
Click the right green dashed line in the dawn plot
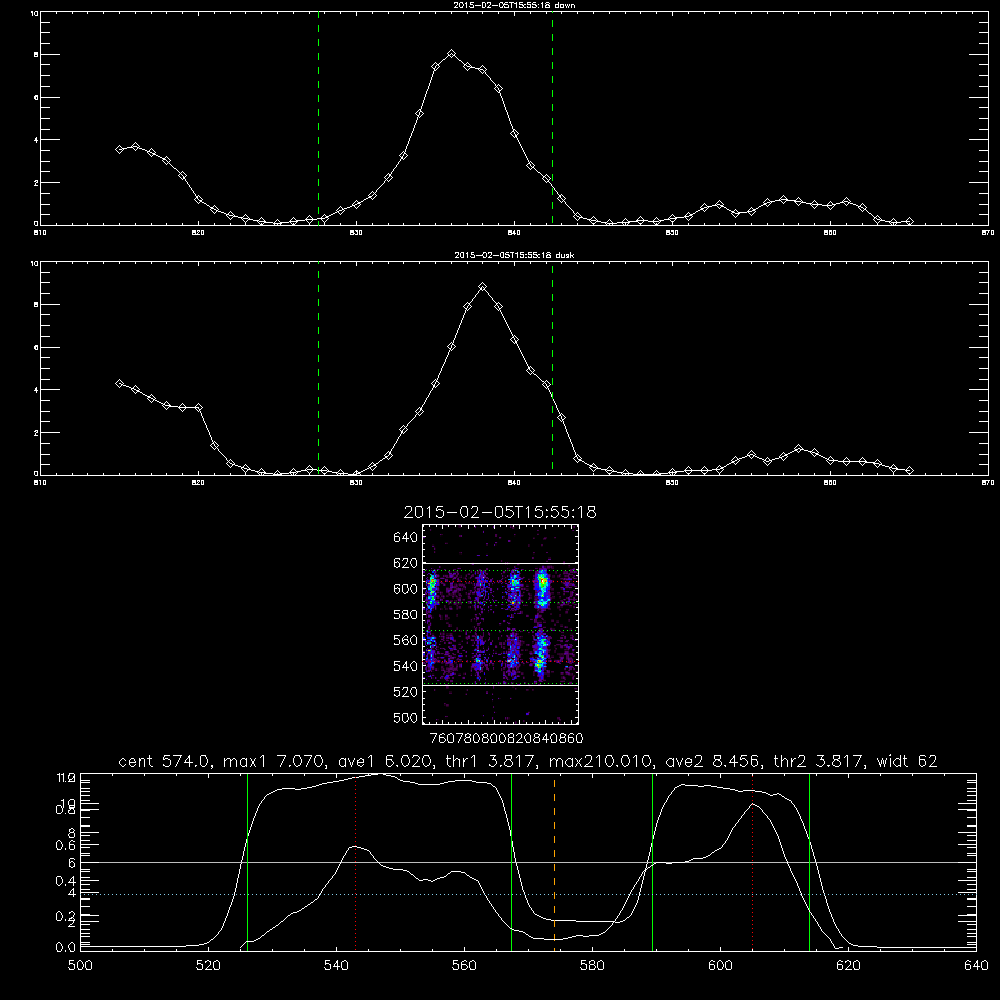point(552,119)
